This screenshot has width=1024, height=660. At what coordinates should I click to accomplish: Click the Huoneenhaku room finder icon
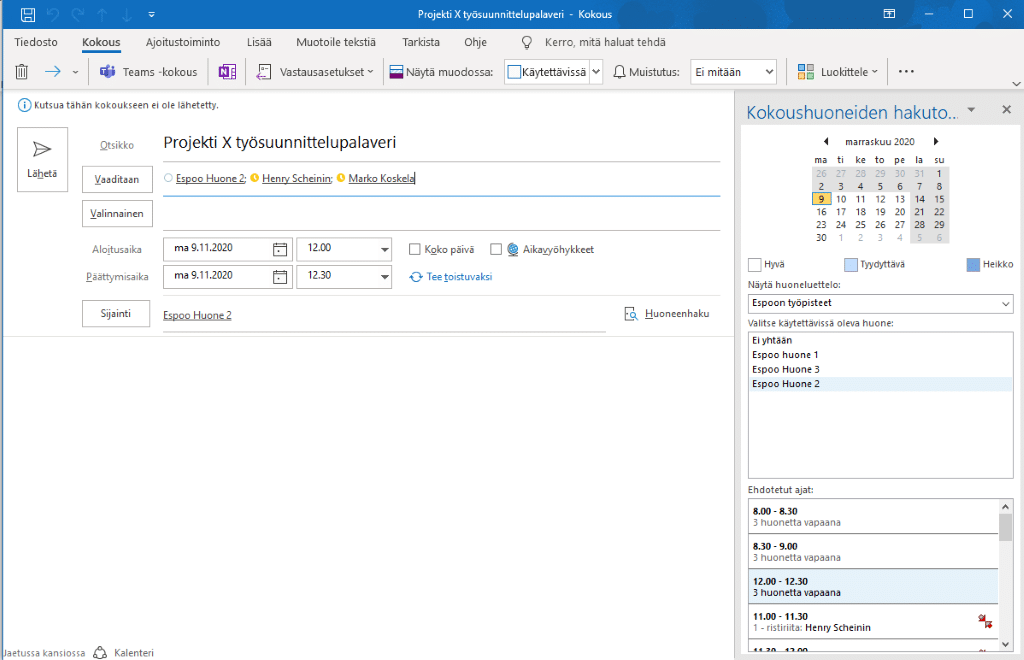pos(631,314)
